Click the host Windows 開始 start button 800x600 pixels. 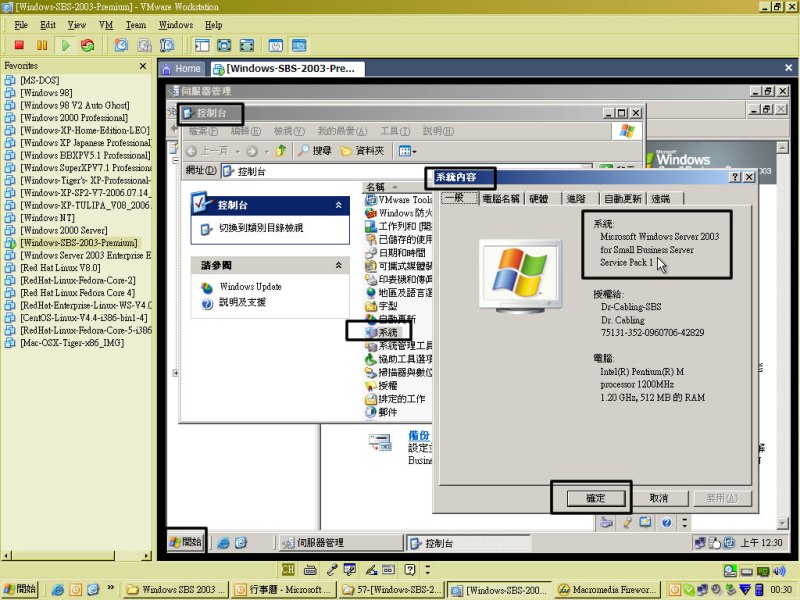point(20,589)
